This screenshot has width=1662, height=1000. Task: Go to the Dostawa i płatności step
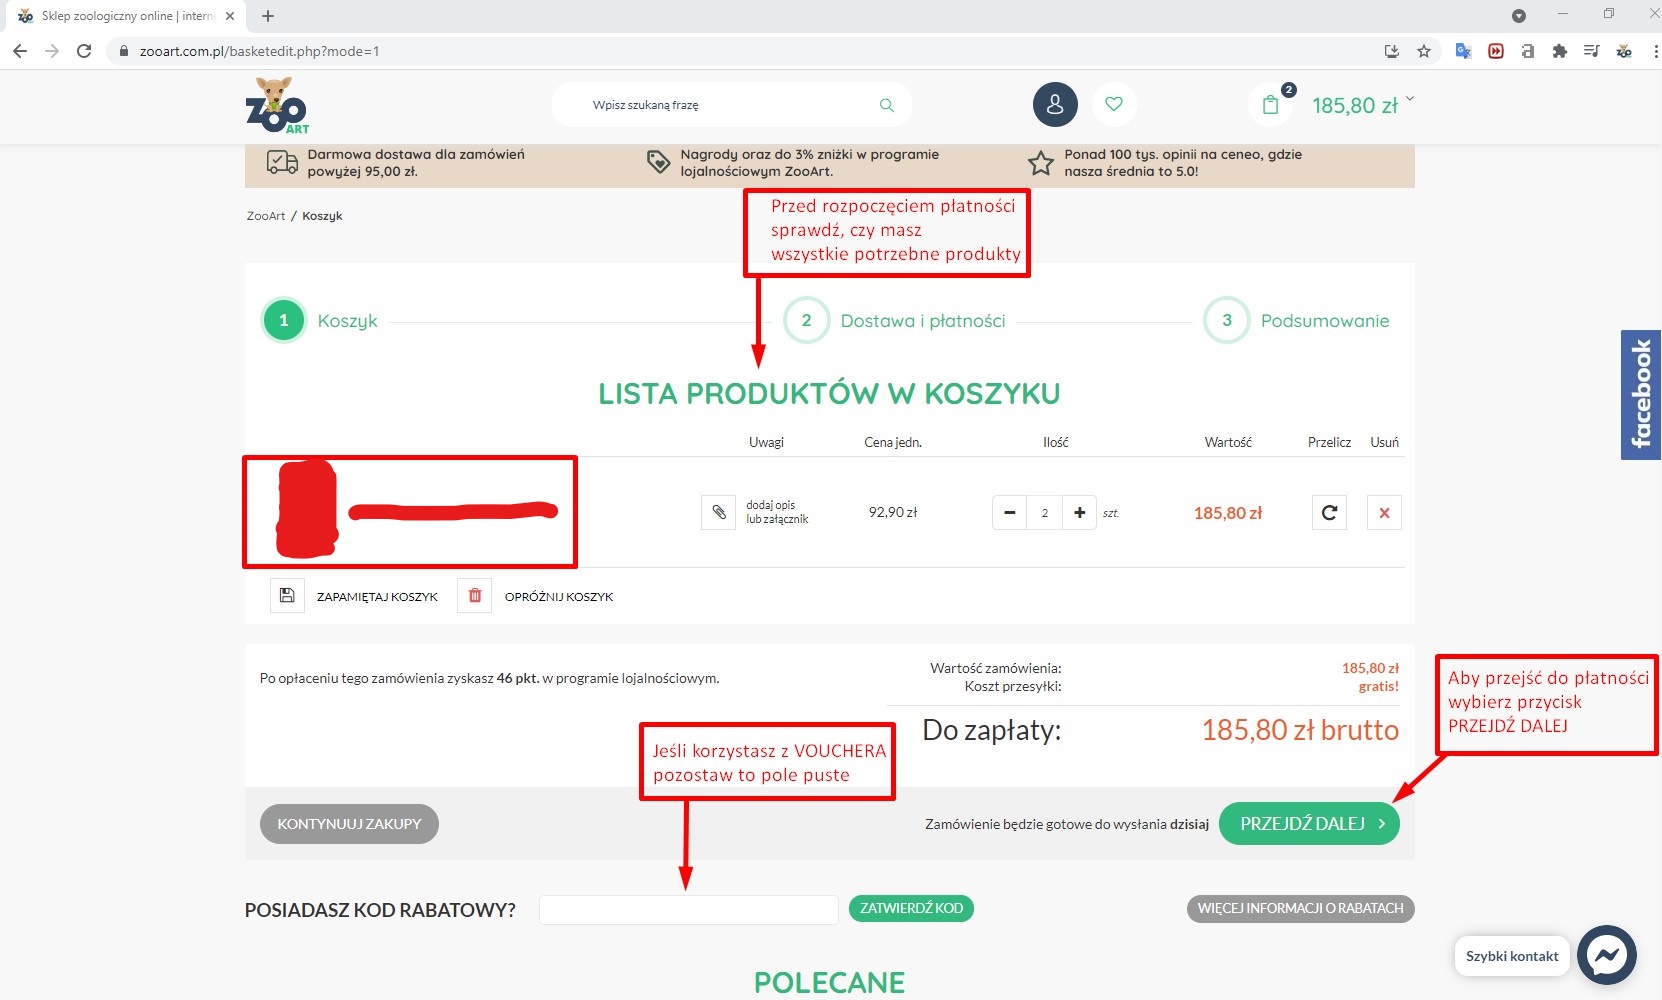[921, 321]
